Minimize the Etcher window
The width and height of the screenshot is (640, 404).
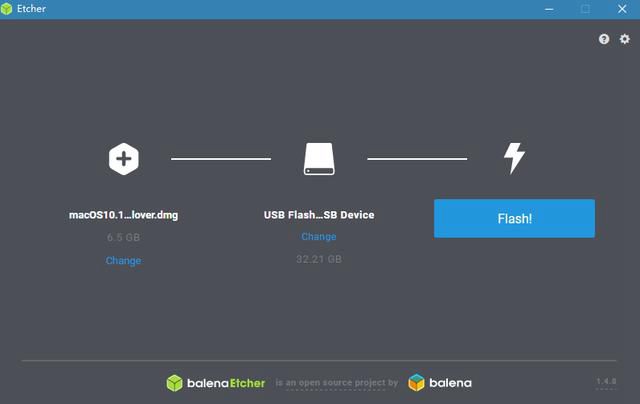pyautogui.click(x=549, y=9)
